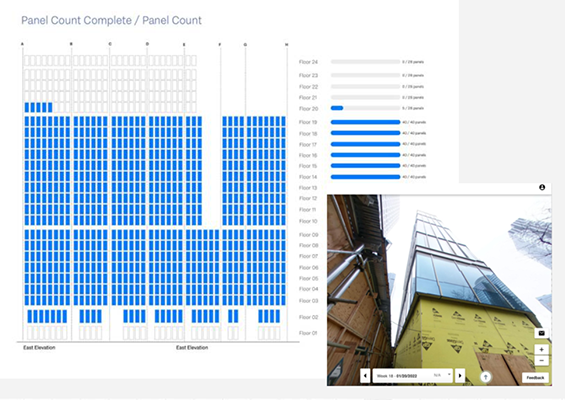Click the Floor 09 label
This screenshot has height=400, width=565.
[x=308, y=235]
